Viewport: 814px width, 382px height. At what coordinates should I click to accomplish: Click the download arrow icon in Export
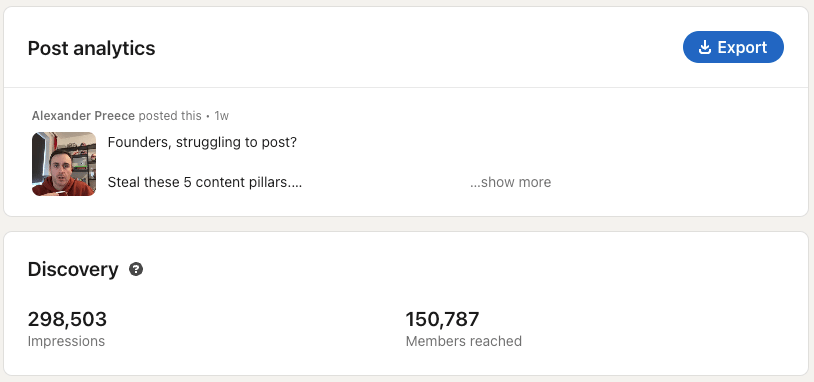(x=704, y=47)
